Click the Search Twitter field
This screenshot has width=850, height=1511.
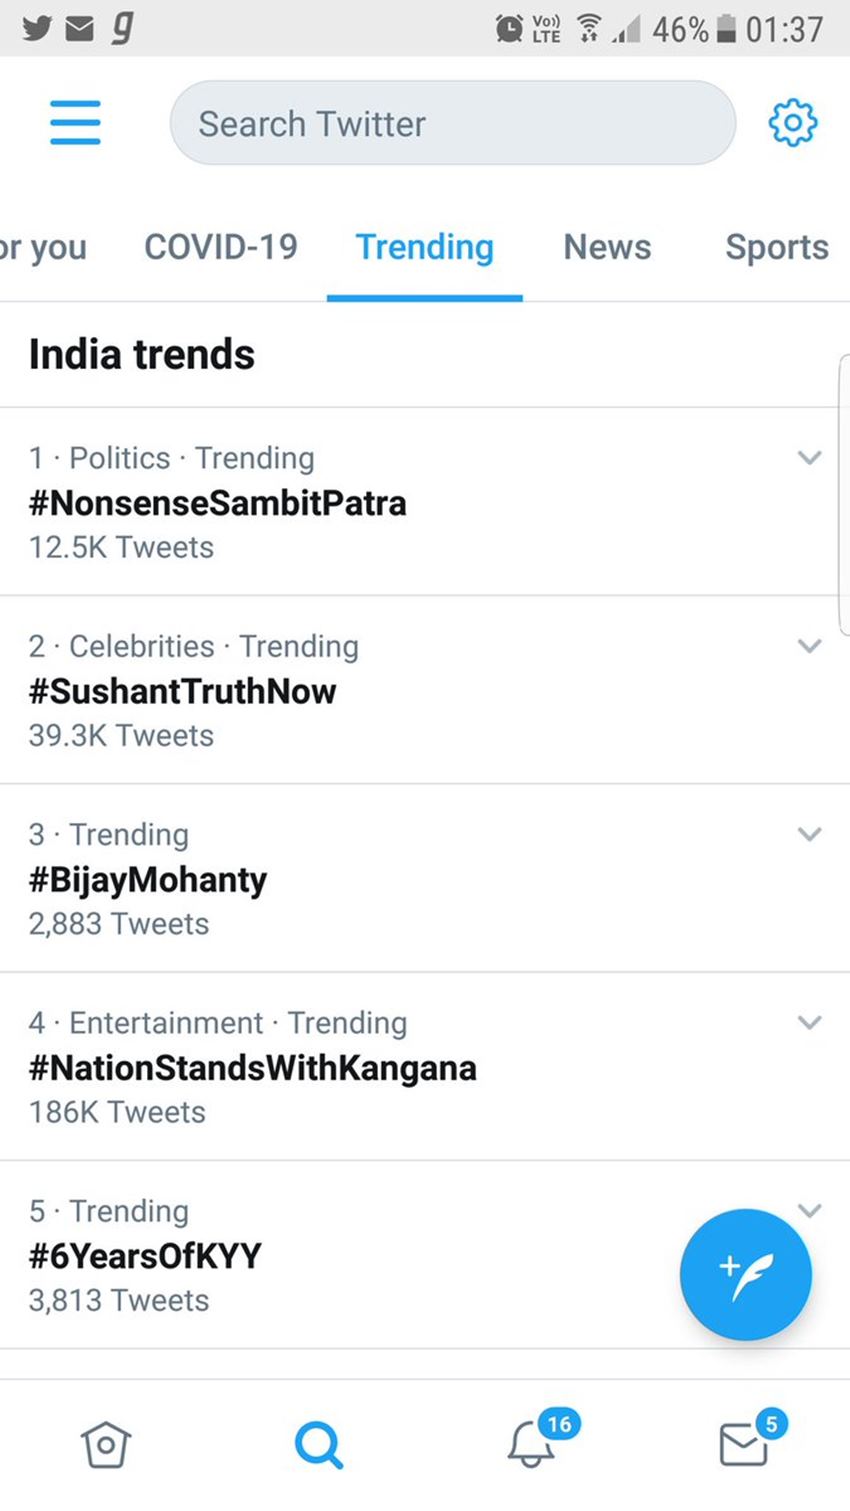point(452,123)
